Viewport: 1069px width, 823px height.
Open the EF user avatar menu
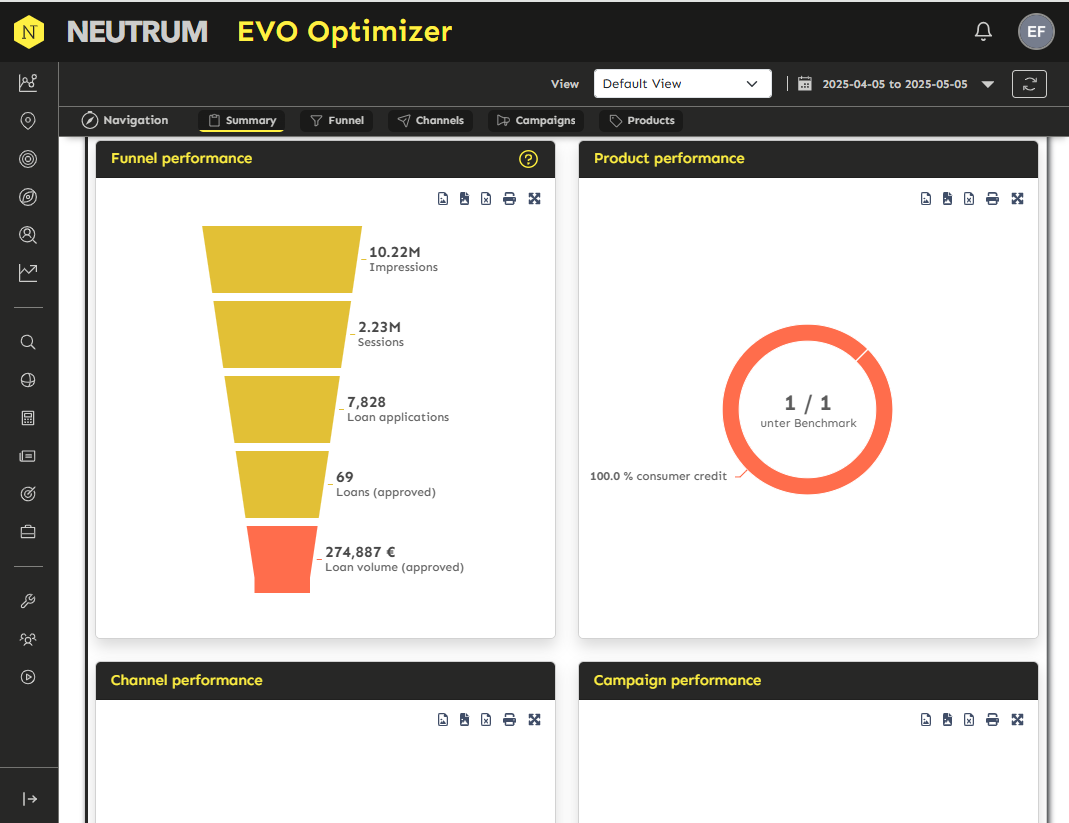(x=1036, y=31)
